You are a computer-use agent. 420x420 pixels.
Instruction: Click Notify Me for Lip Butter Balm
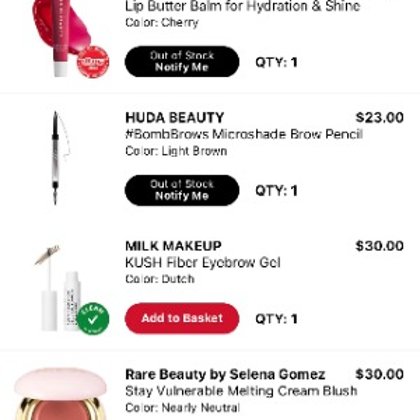[182, 62]
